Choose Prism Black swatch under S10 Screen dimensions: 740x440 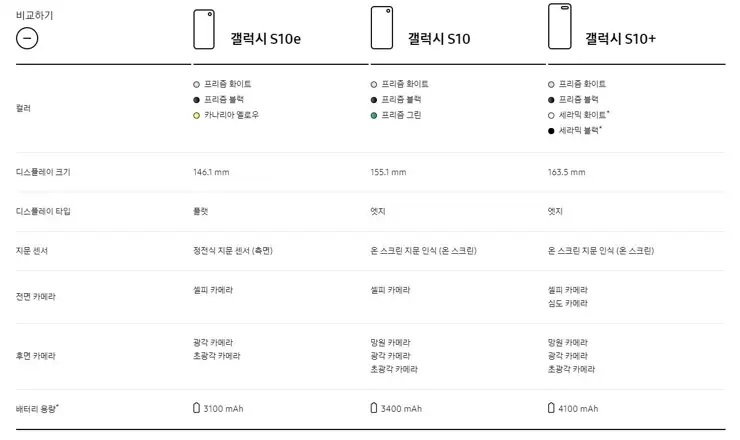click(x=374, y=100)
